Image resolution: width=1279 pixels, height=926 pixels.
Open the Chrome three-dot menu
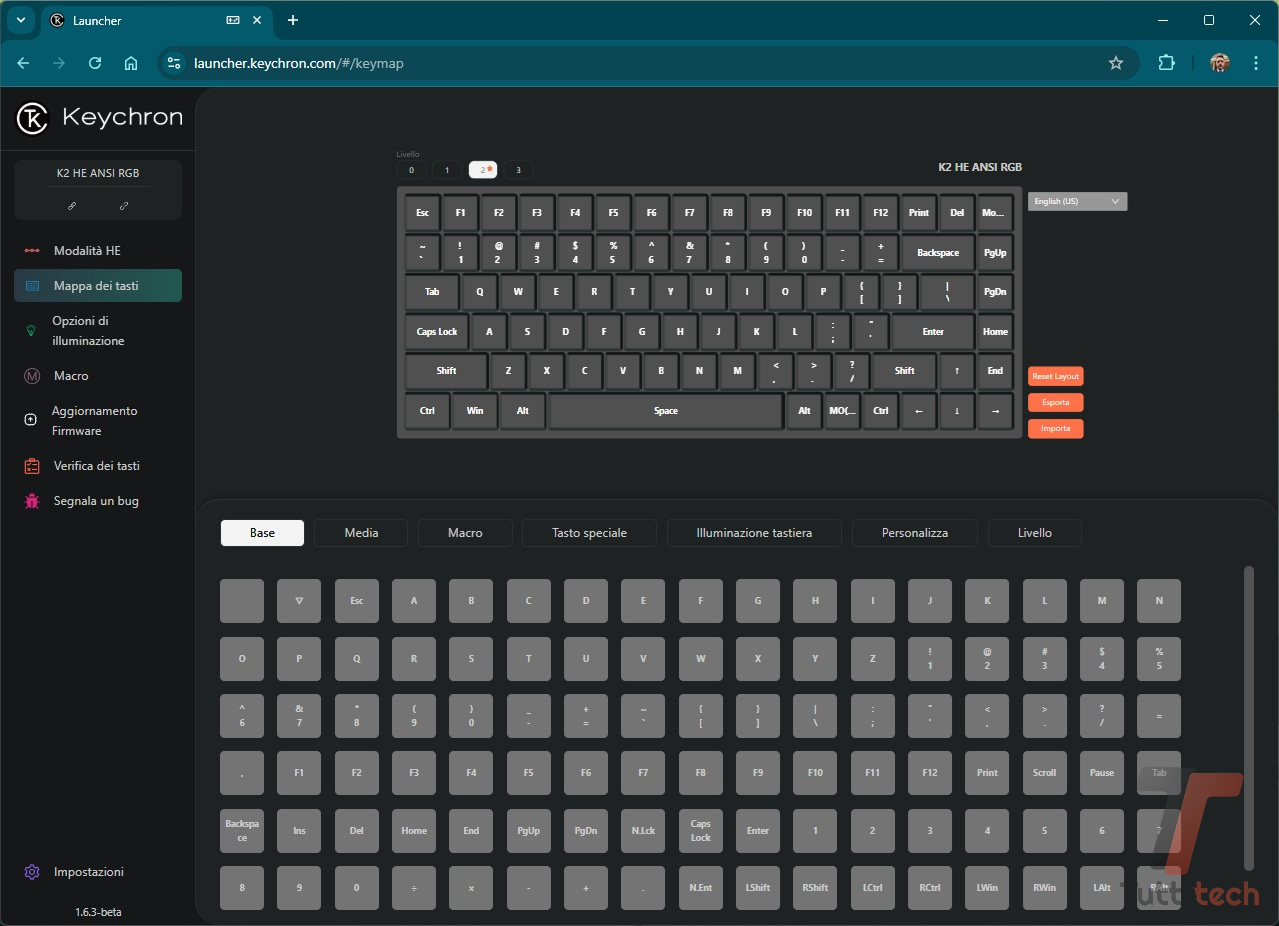pos(1256,63)
